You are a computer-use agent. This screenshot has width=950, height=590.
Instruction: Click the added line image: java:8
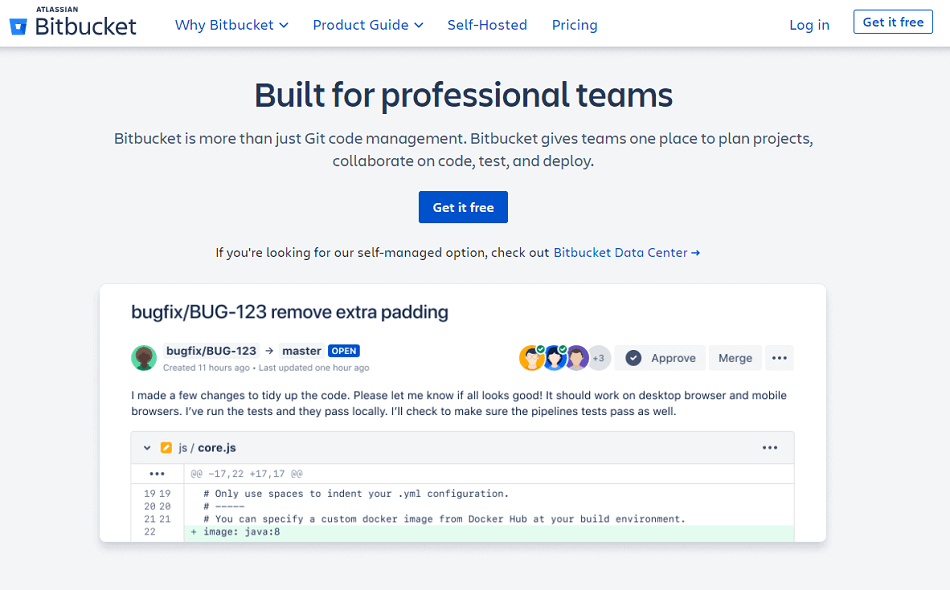pos(241,532)
